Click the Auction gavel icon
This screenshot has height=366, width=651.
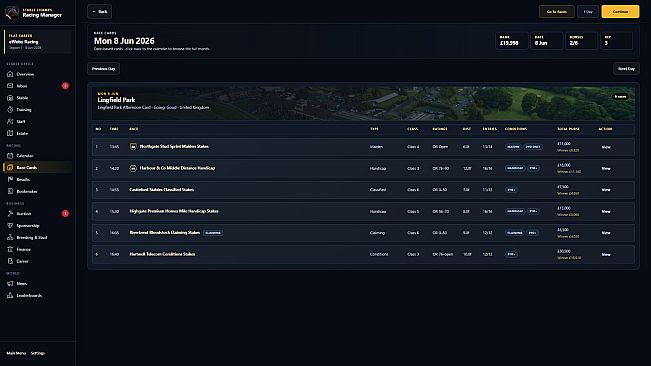(10, 214)
